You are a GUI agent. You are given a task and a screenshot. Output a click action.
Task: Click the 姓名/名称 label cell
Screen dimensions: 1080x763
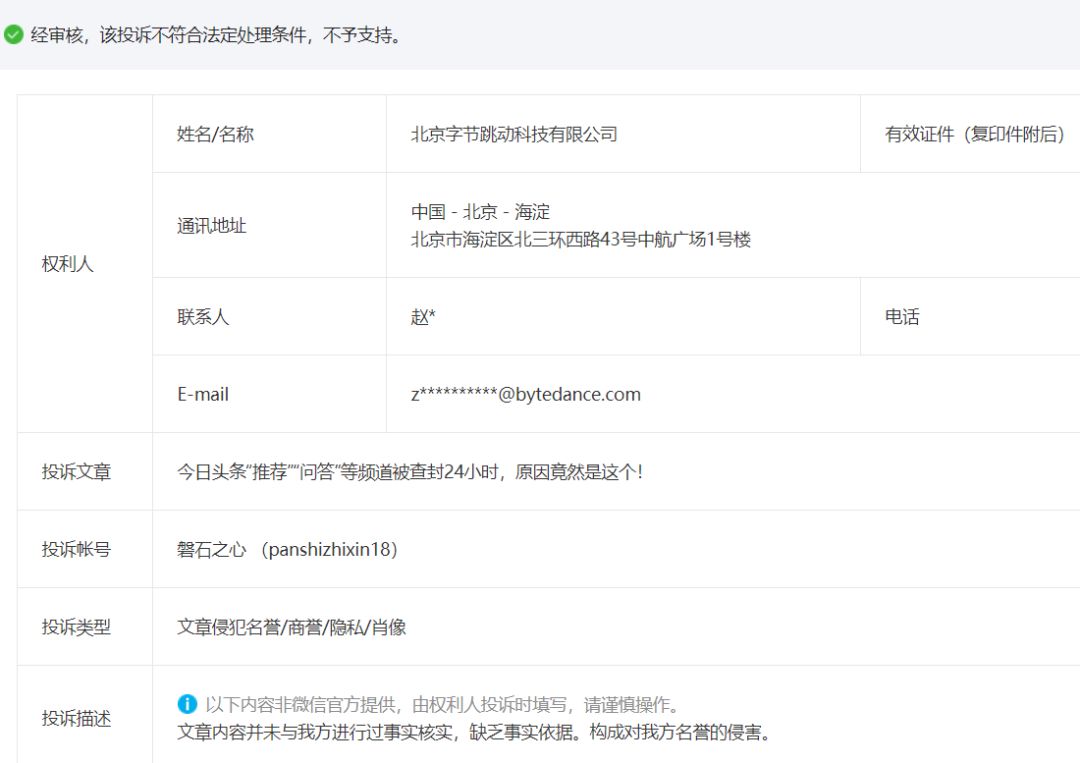(x=213, y=133)
